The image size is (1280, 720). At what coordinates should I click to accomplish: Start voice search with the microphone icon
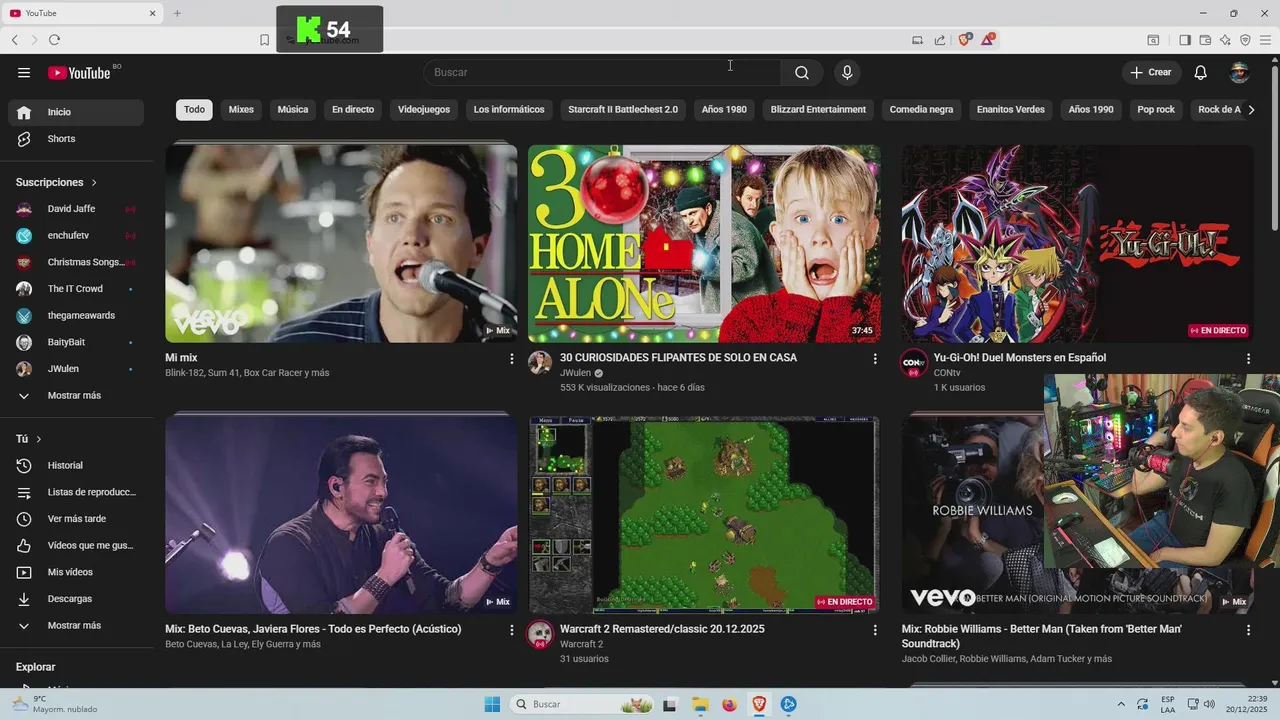click(x=847, y=72)
